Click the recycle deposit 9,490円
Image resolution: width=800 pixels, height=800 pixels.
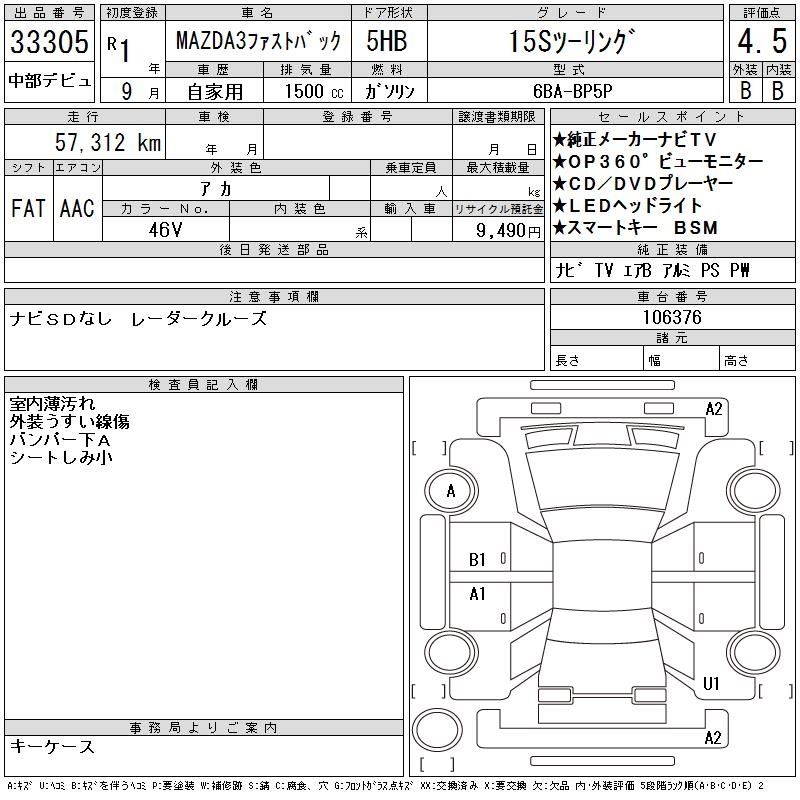tap(508, 231)
